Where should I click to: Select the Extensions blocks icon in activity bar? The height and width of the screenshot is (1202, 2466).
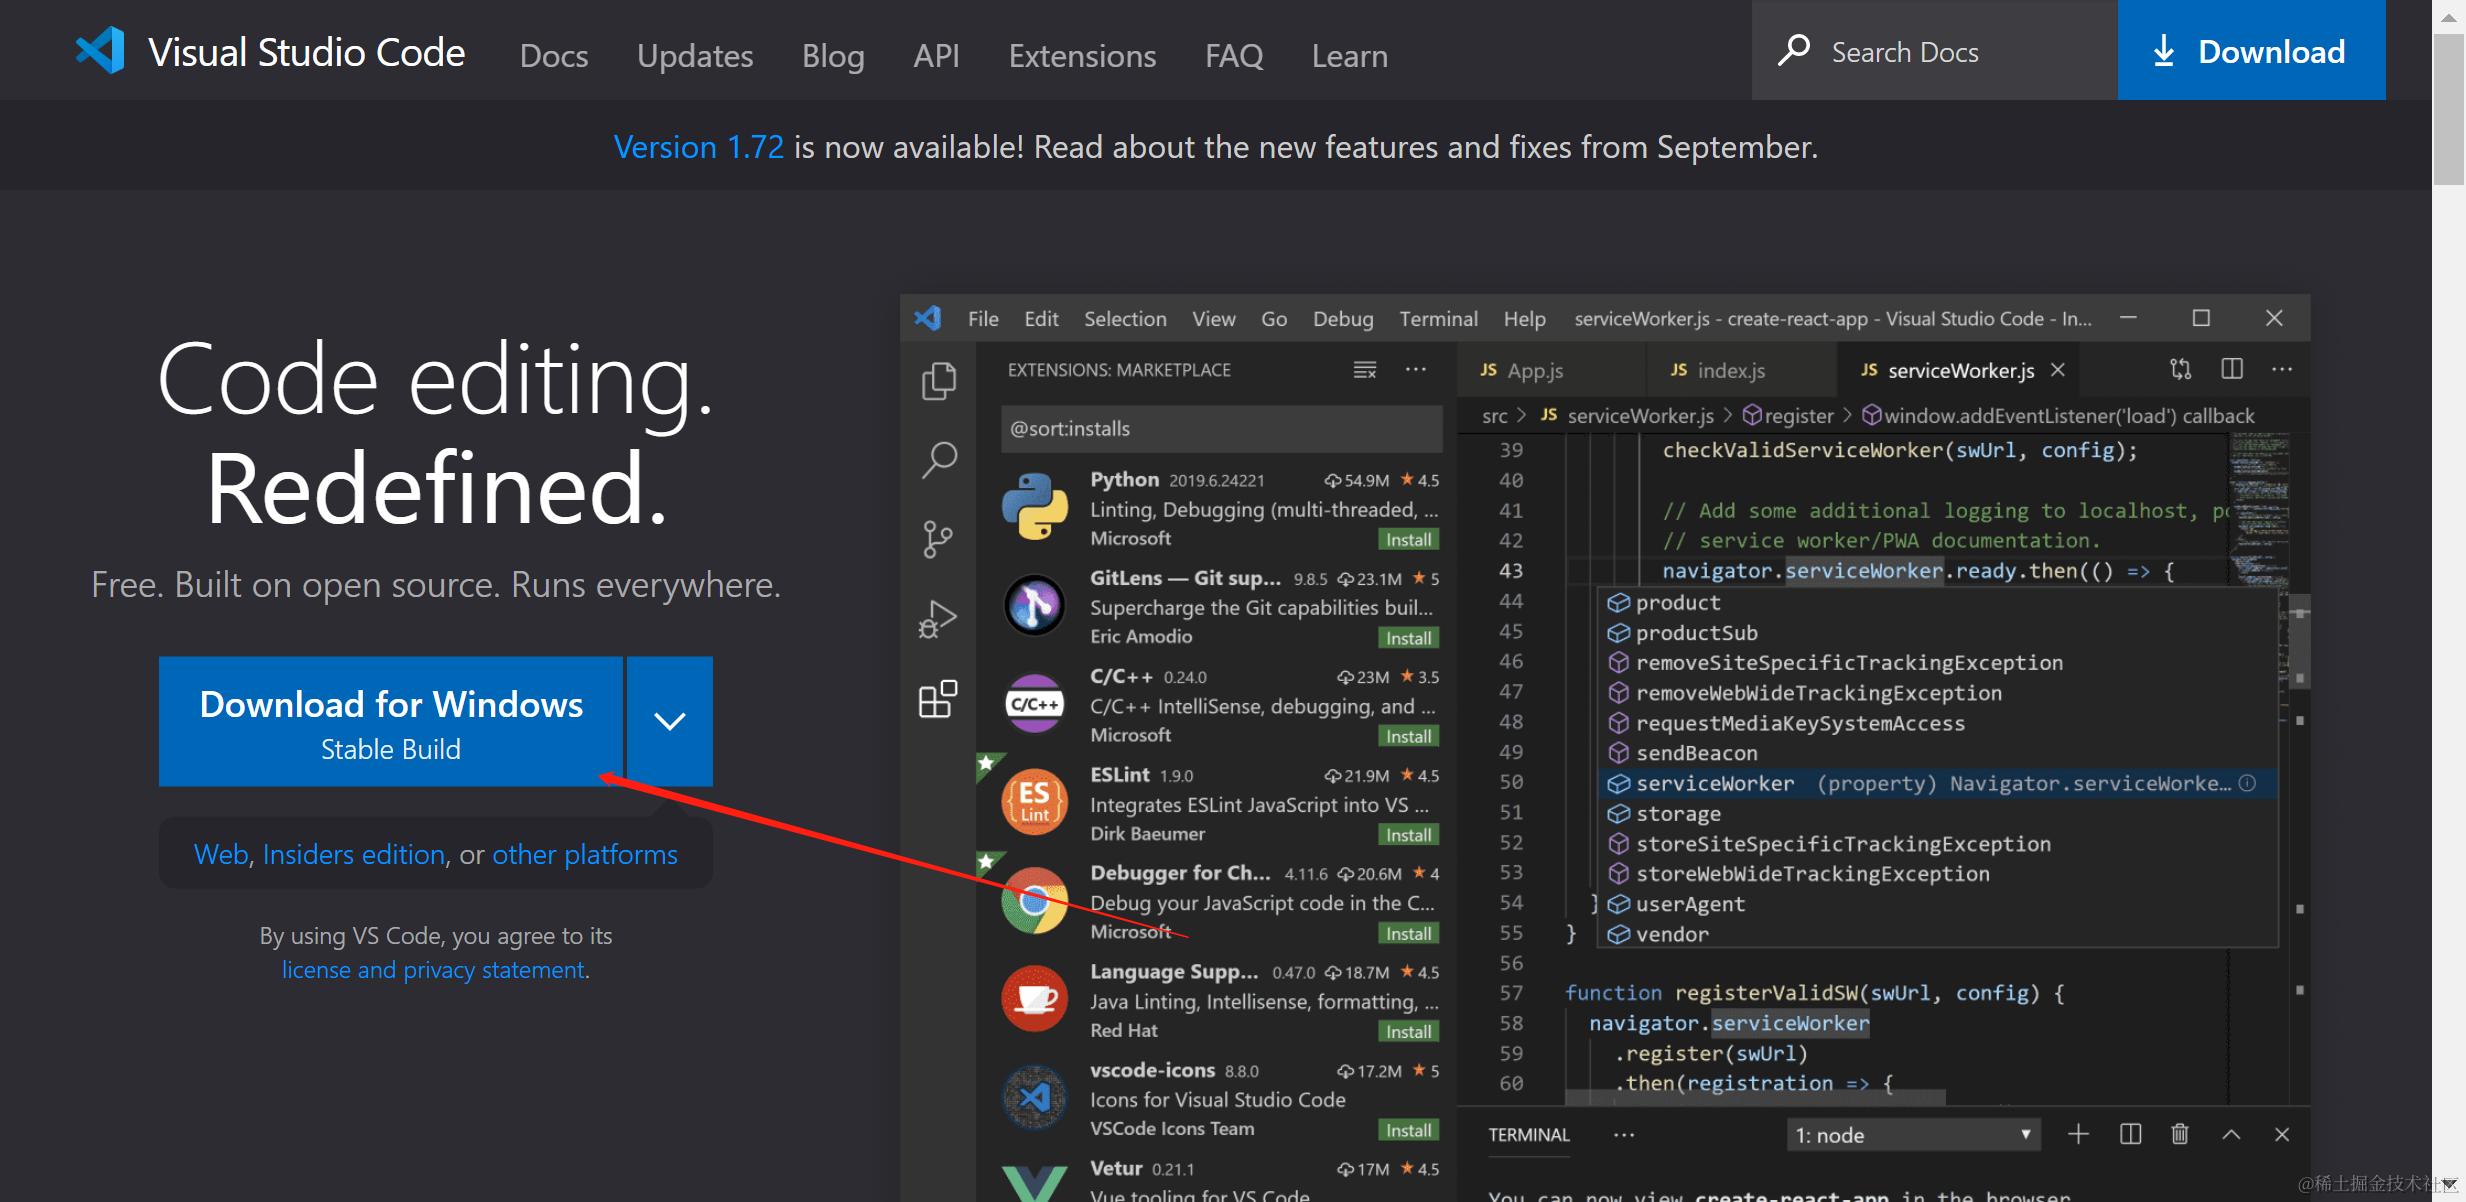tap(938, 699)
